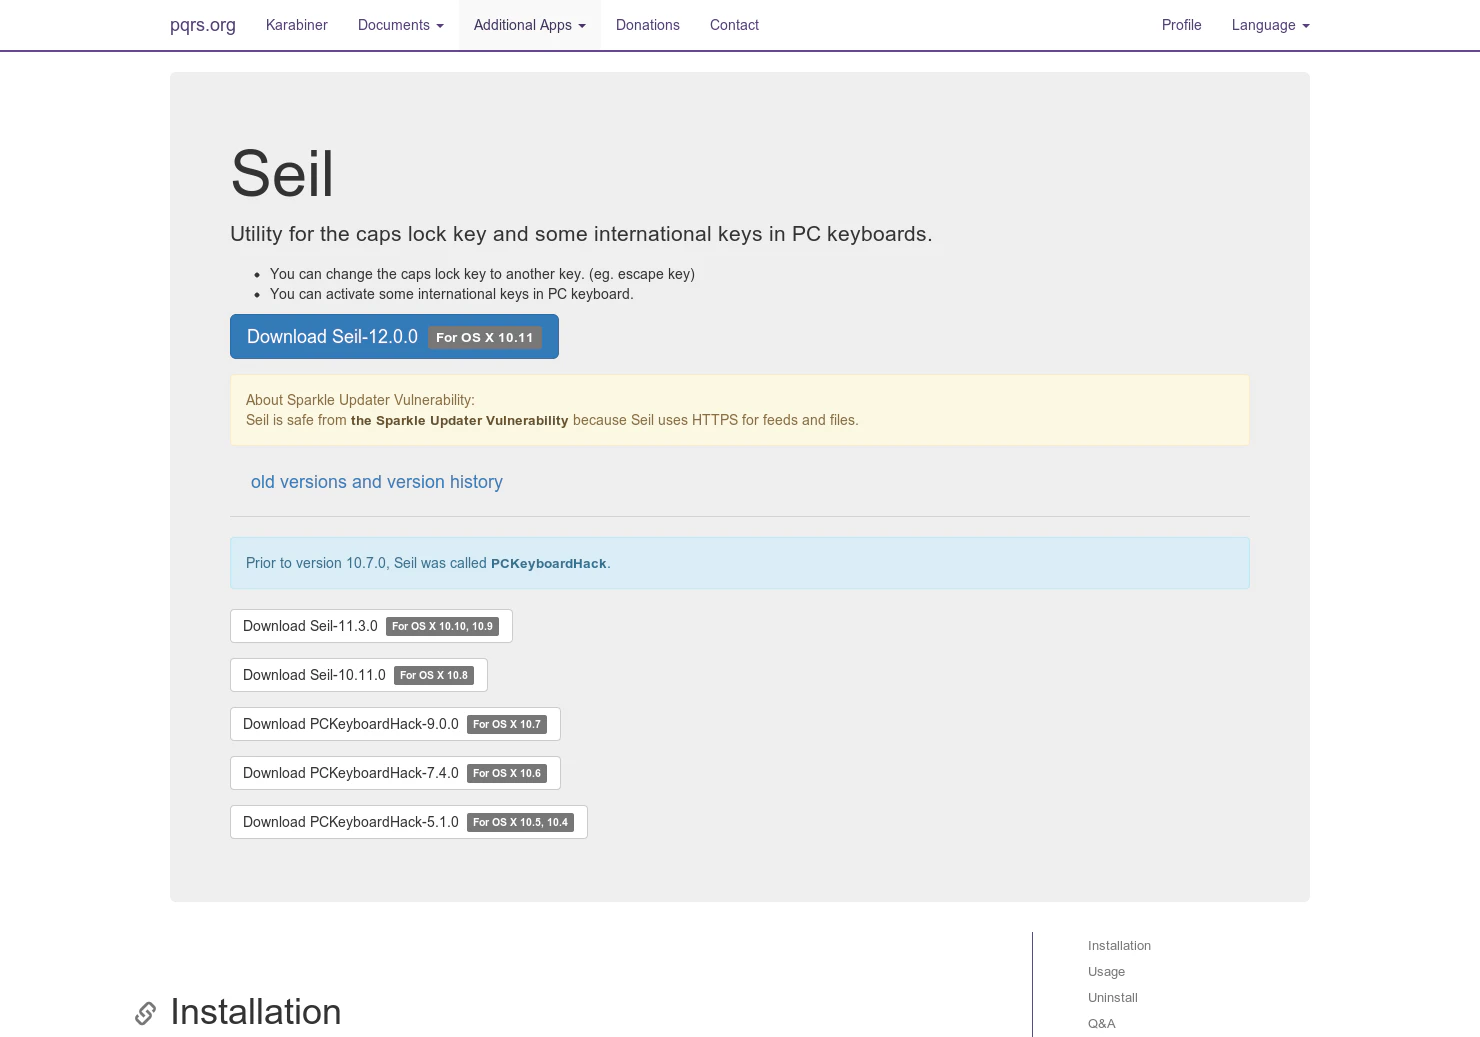
Task: Open the Donations page
Action: point(648,25)
